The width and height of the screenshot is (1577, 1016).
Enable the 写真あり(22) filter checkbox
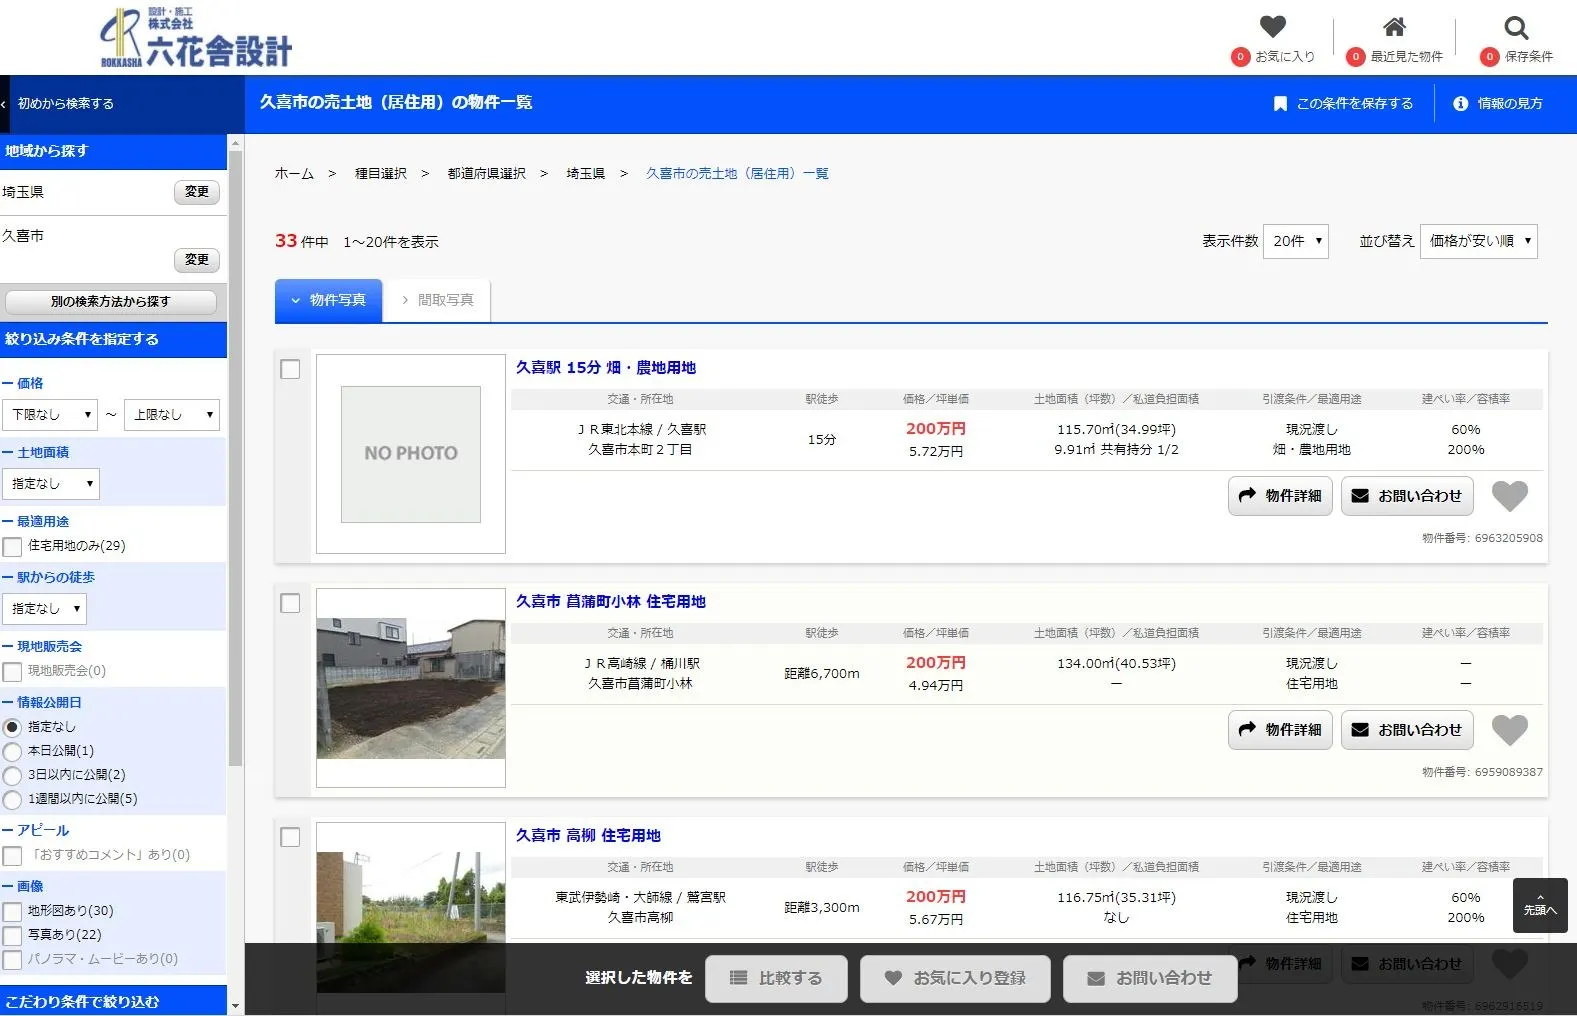point(13,936)
